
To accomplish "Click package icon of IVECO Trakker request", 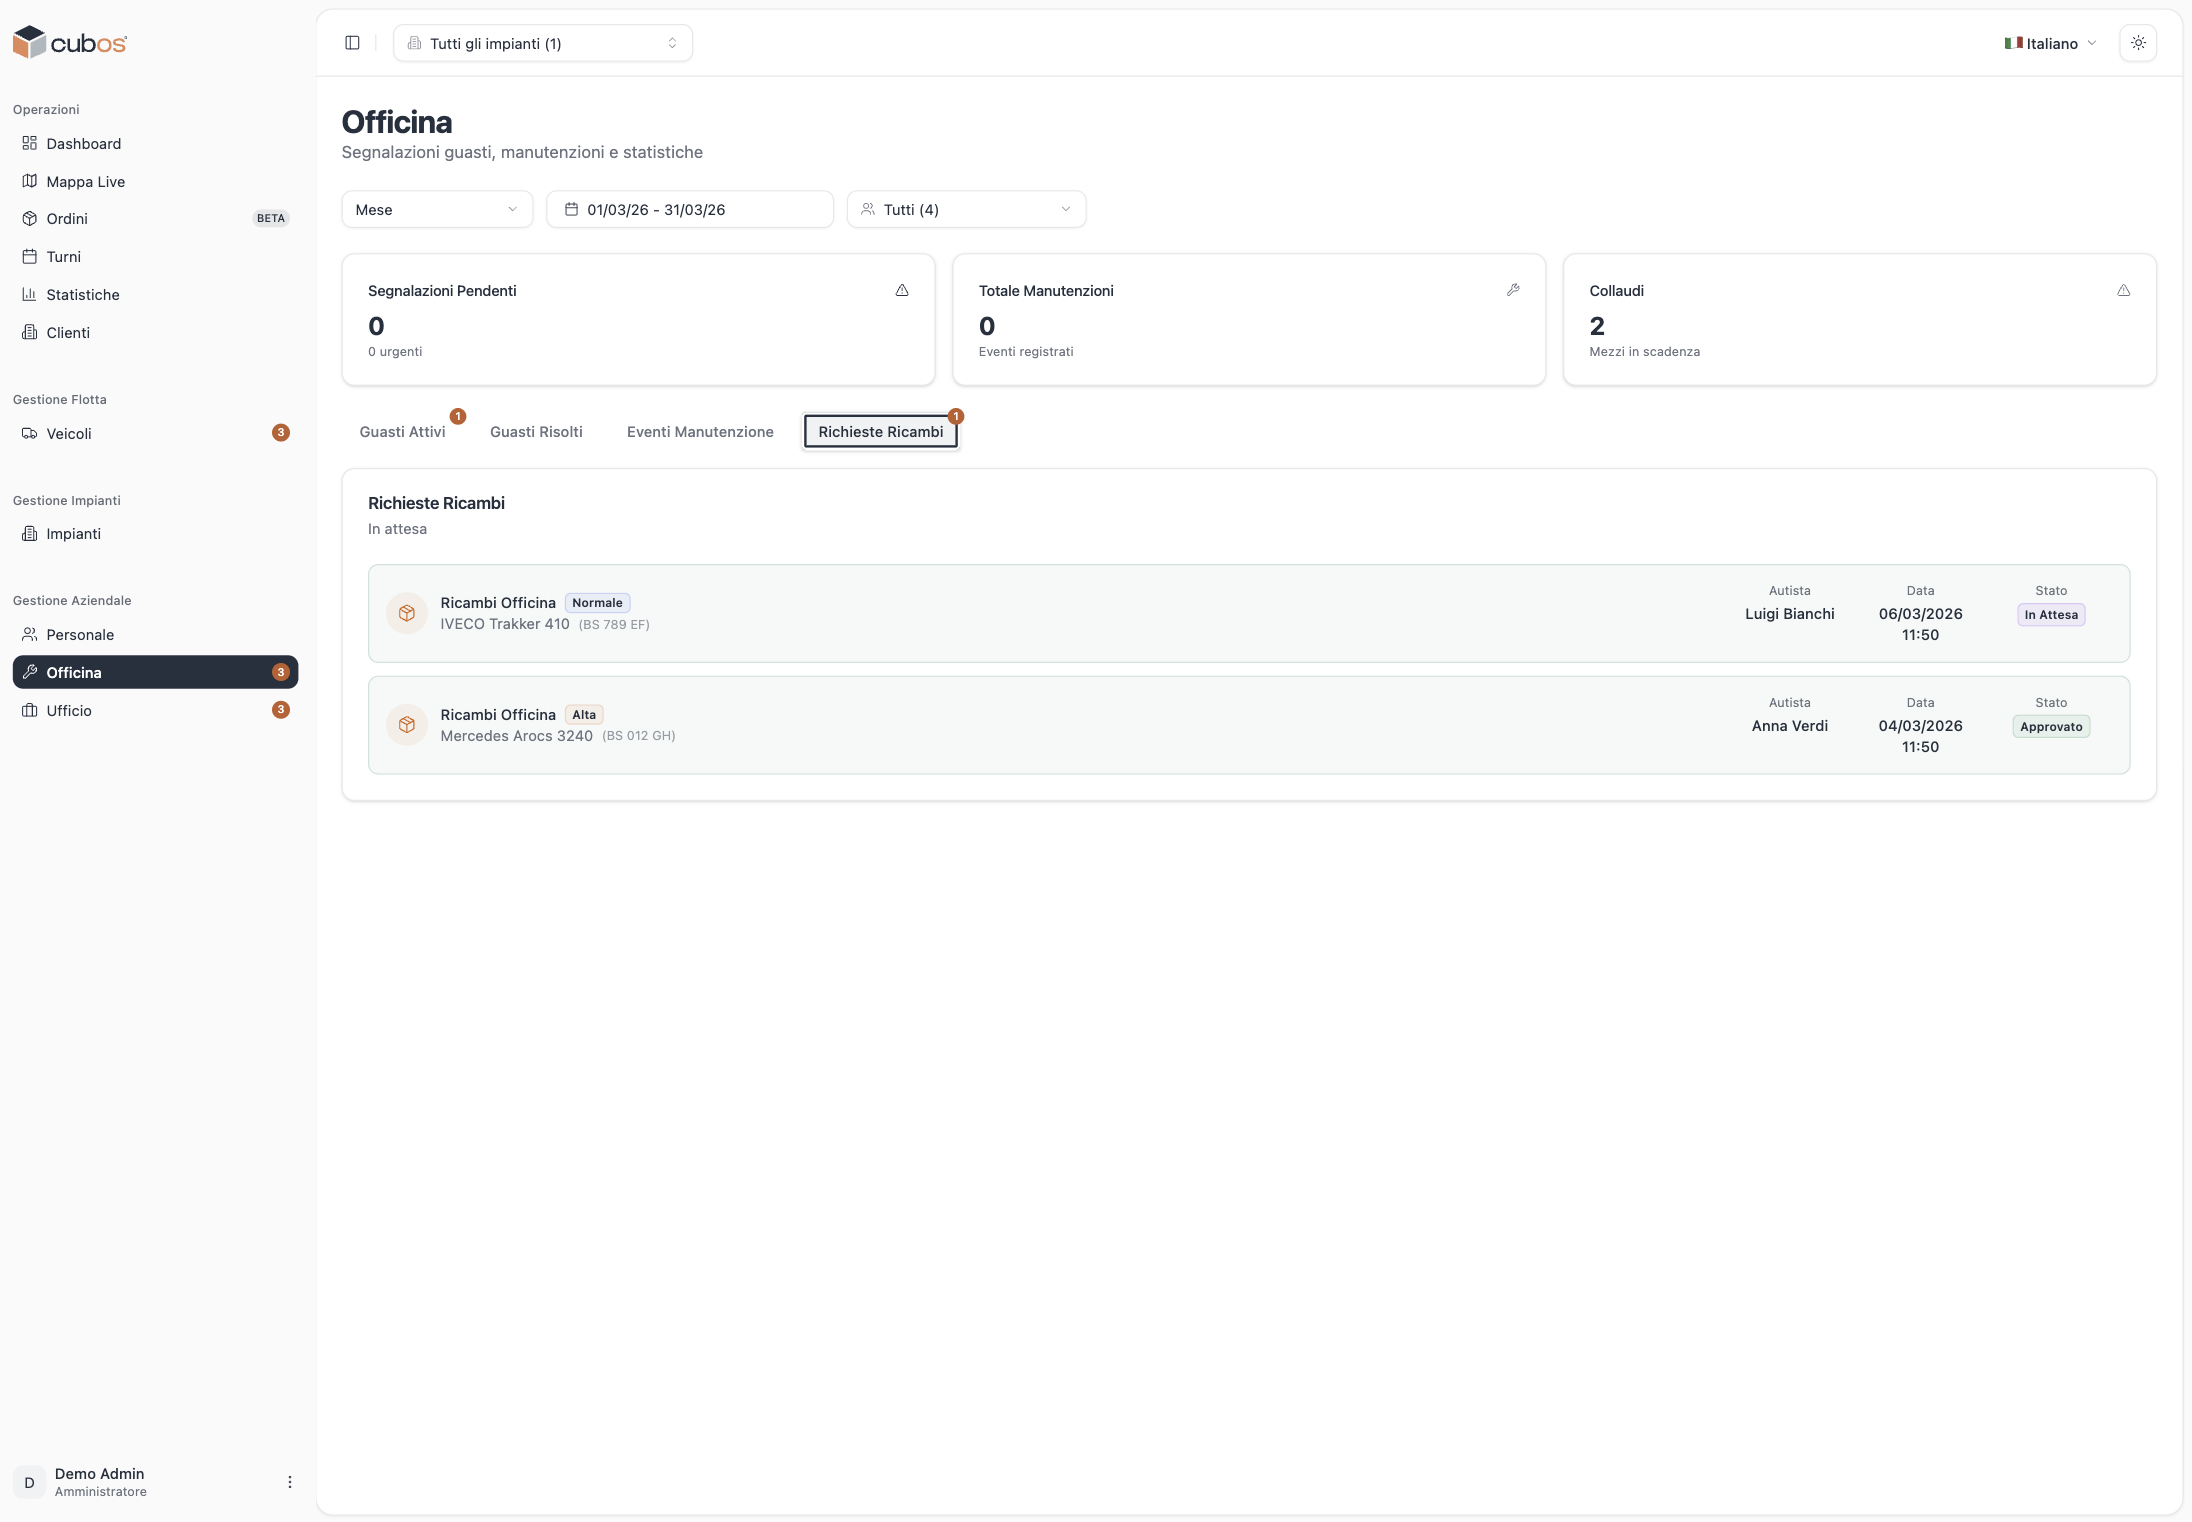I will coord(407,613).
